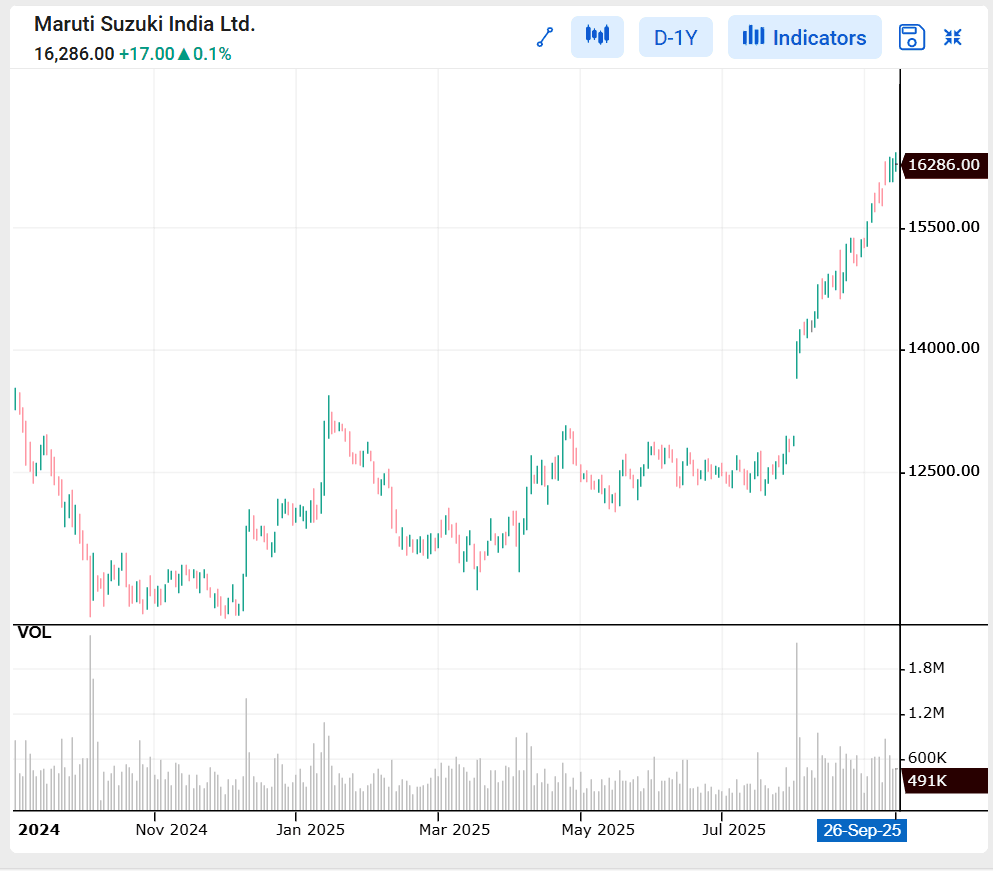Click the 600K volume axis label
The width and height of the screenshot is (993, 871).
(x=927, y=758)
